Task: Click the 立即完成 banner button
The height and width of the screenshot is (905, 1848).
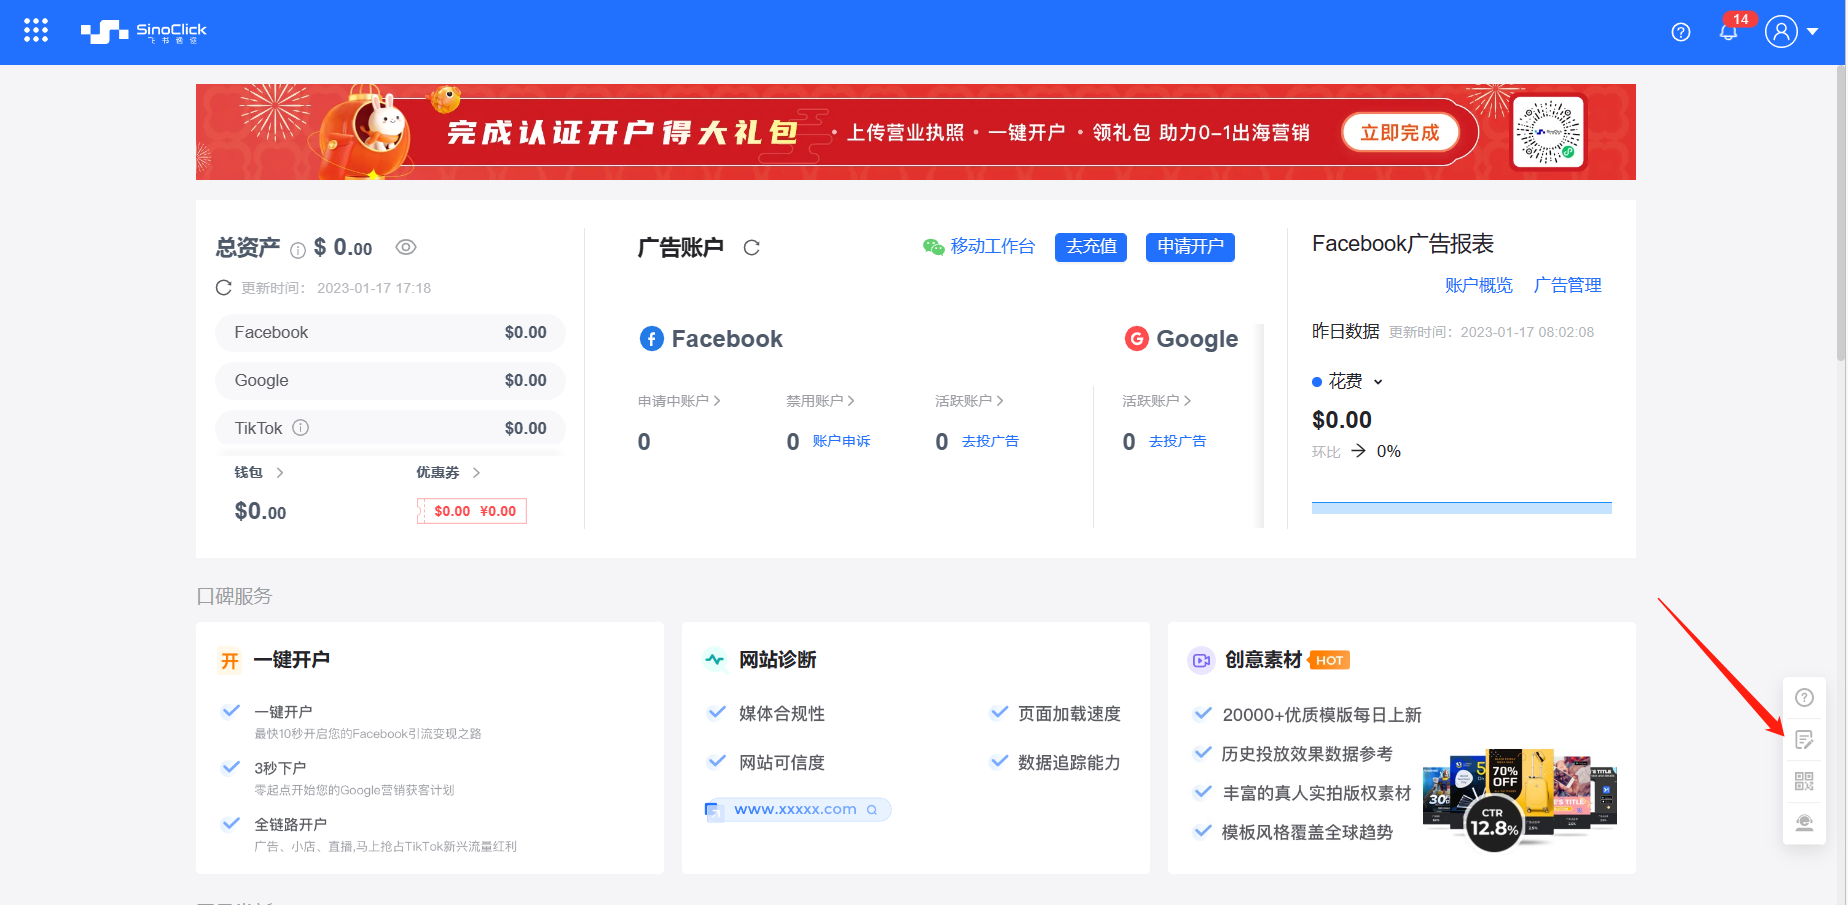Action: tap(1400, 132)
